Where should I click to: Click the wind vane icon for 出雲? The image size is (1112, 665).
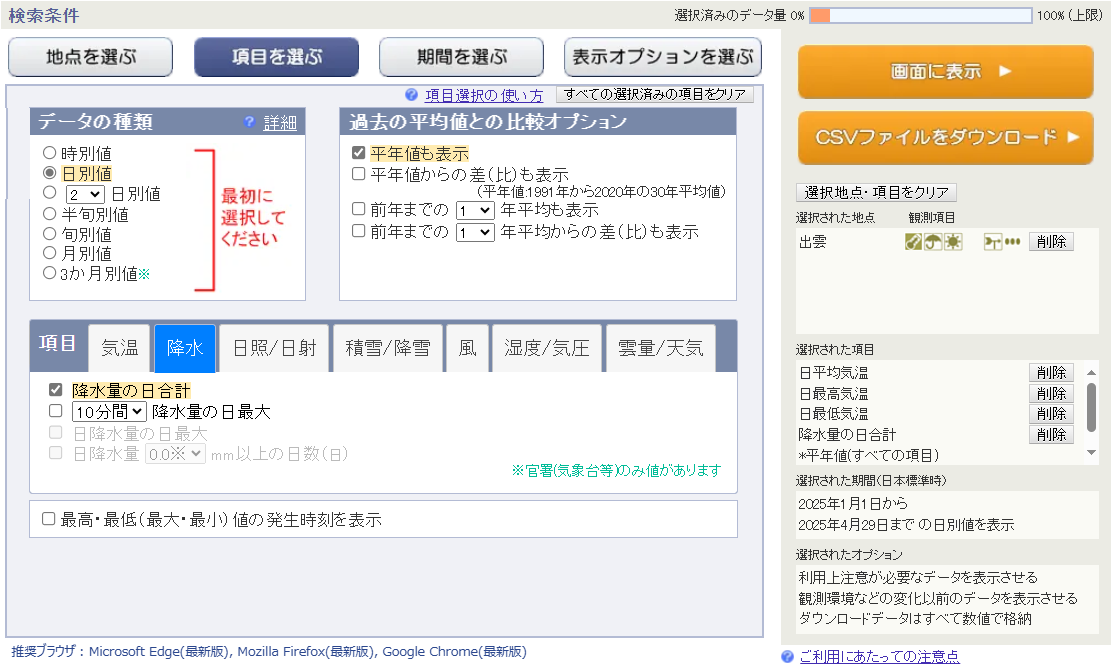click(993, 242)
